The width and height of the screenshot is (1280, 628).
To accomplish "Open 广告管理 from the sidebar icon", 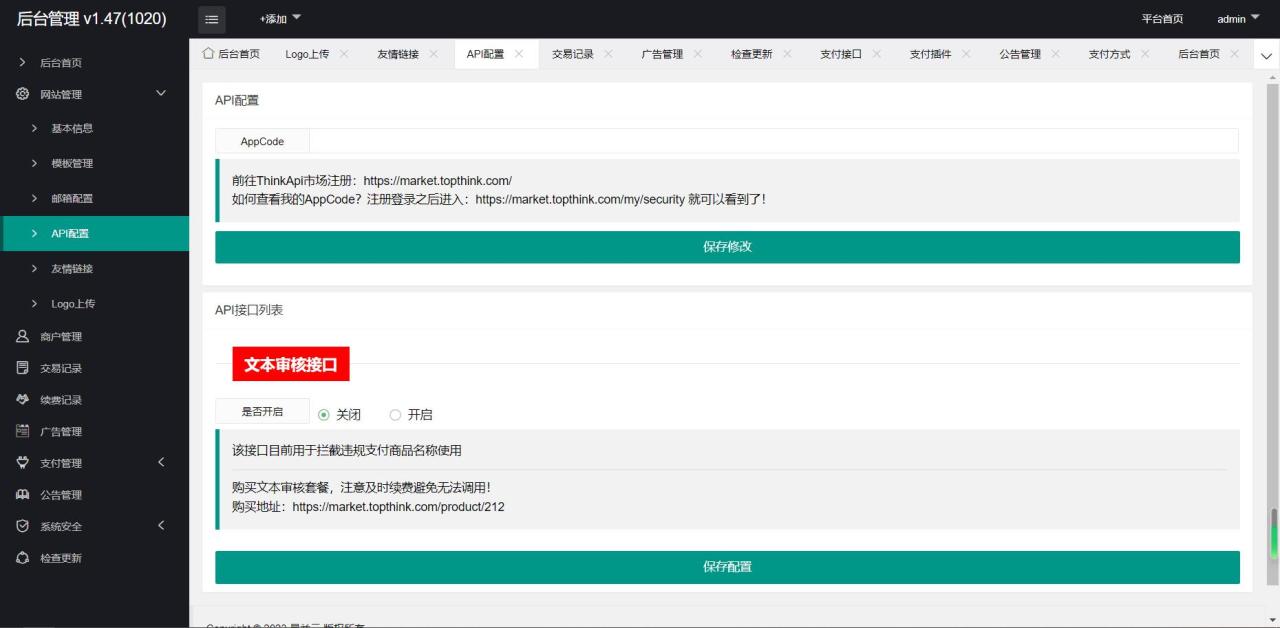I will [22, 431].
